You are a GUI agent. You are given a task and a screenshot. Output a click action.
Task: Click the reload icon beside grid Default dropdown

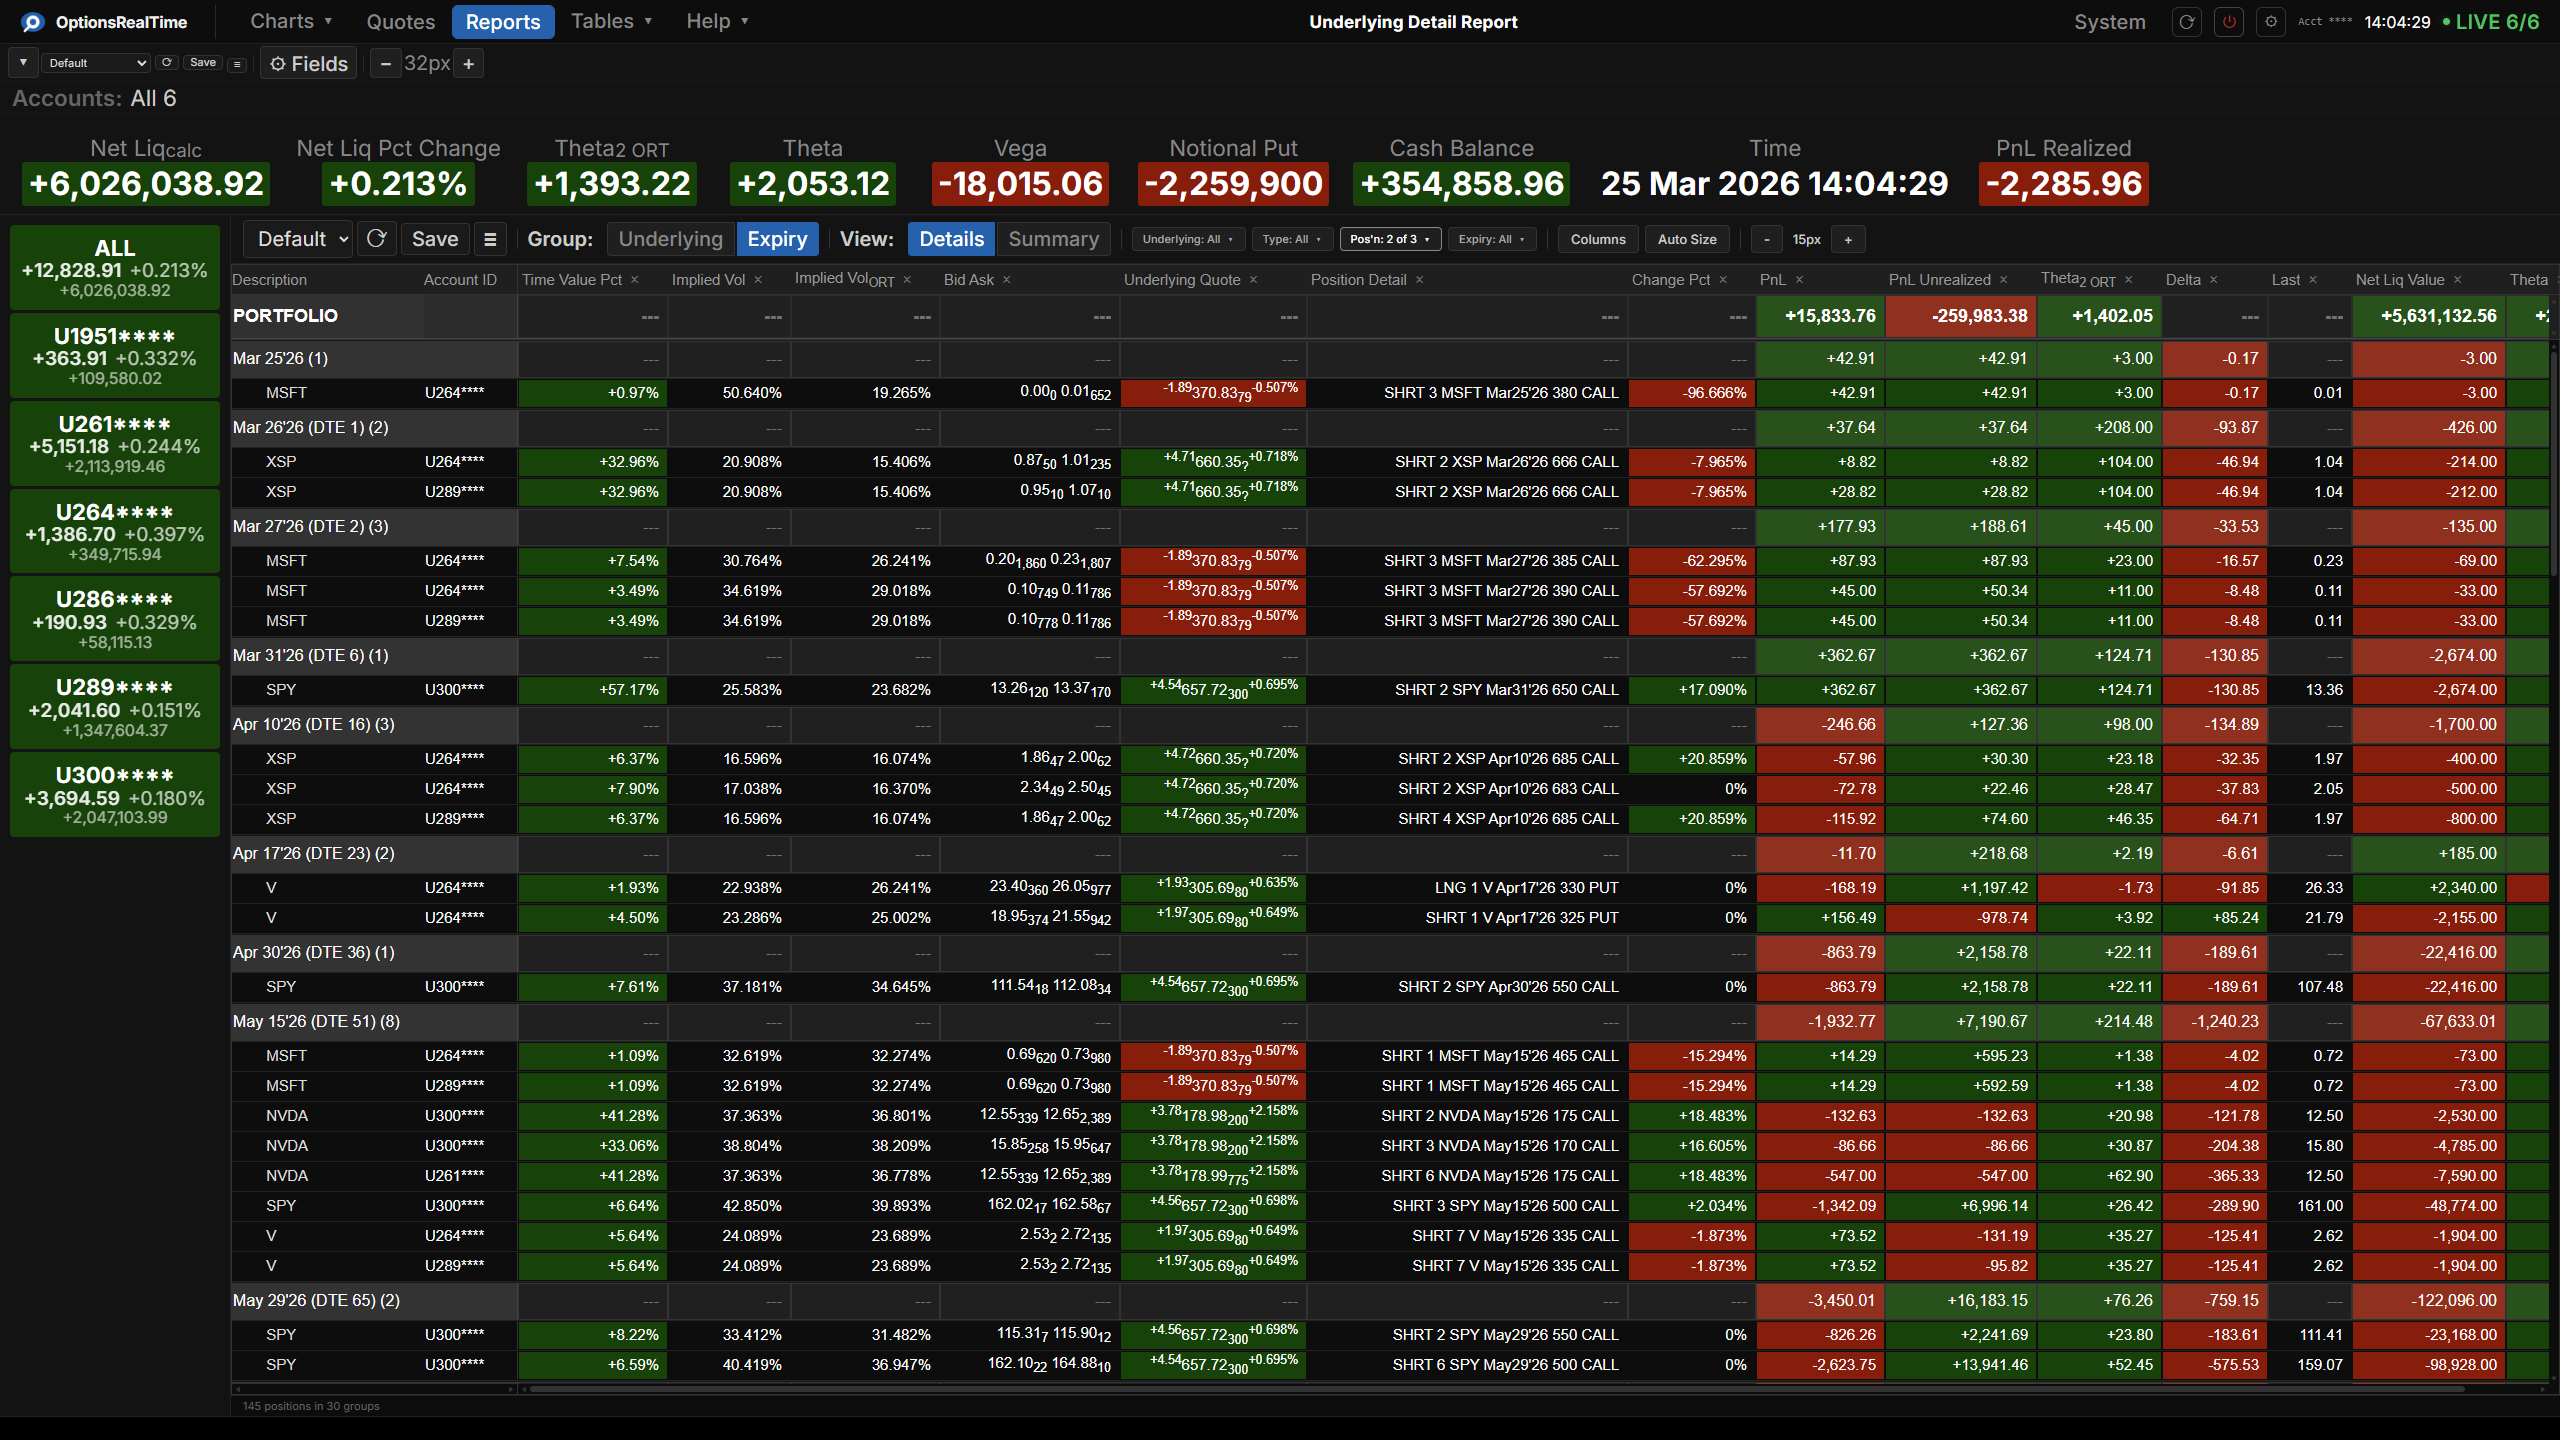(x=377, y=239)
